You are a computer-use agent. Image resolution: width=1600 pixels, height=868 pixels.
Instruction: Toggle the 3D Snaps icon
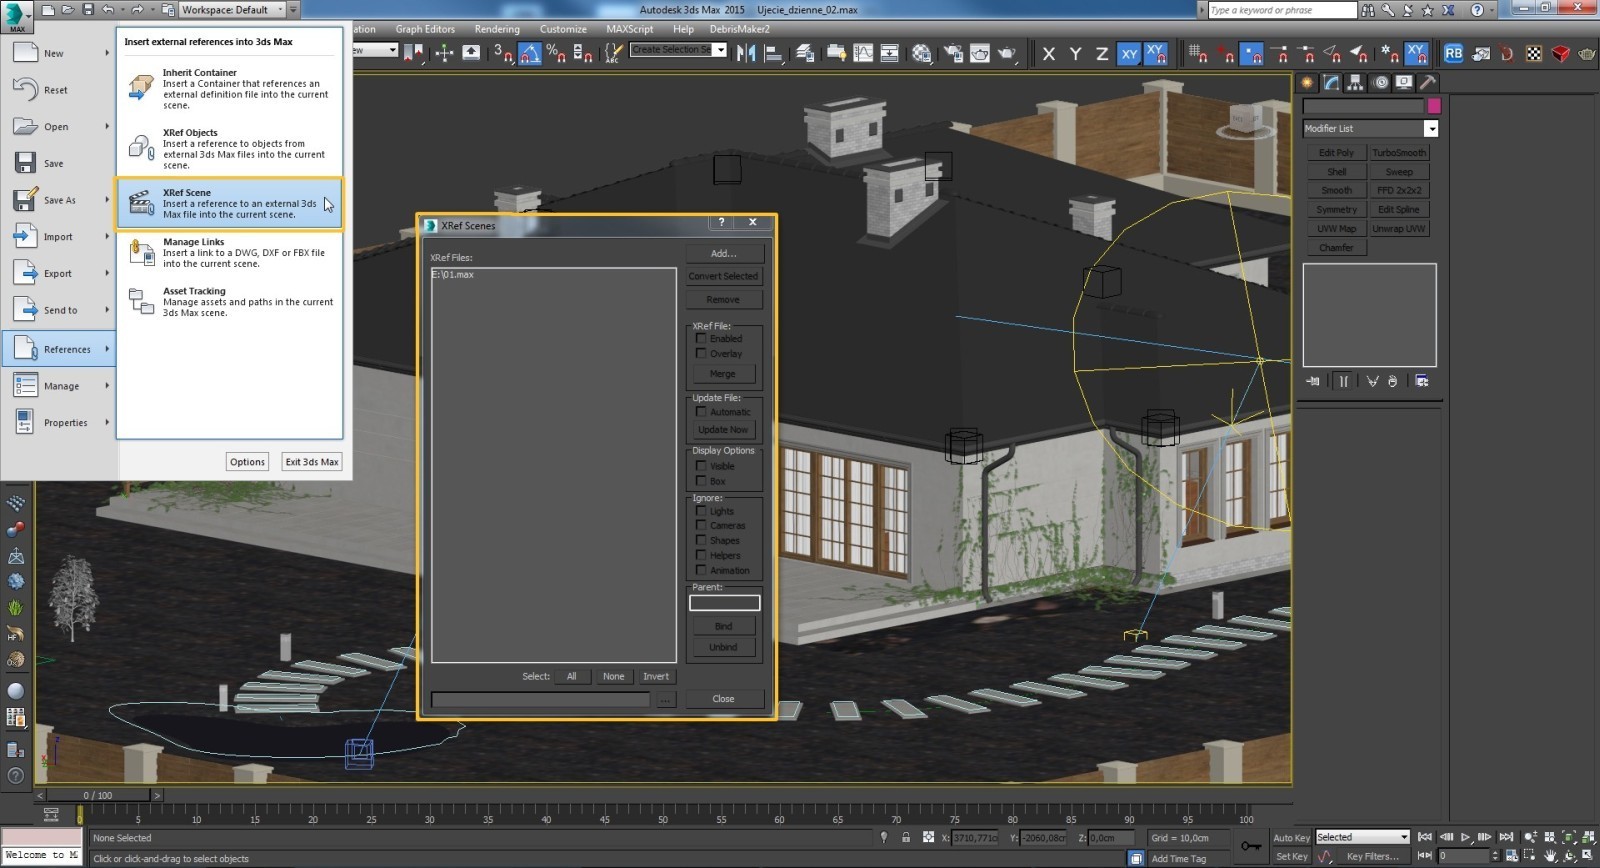pyautogui.click(x=503, y=53)
